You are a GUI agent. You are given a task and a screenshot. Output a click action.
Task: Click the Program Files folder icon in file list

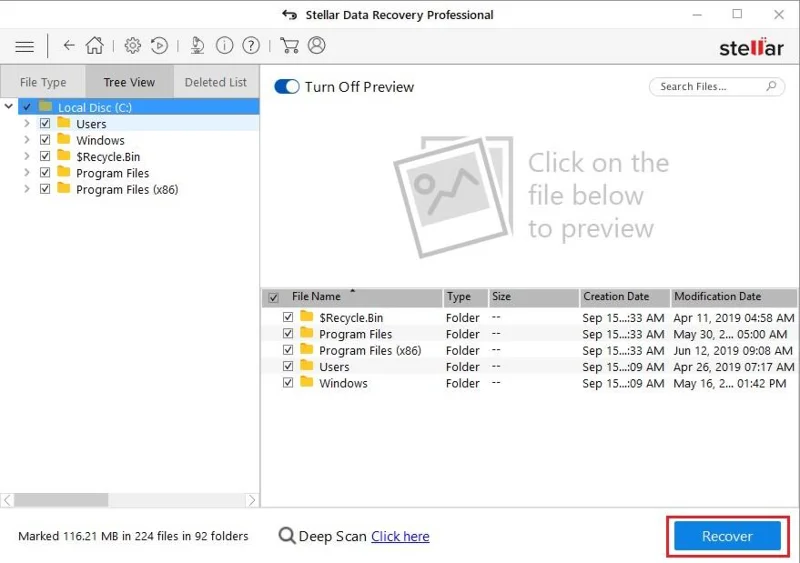coord(307,333)
